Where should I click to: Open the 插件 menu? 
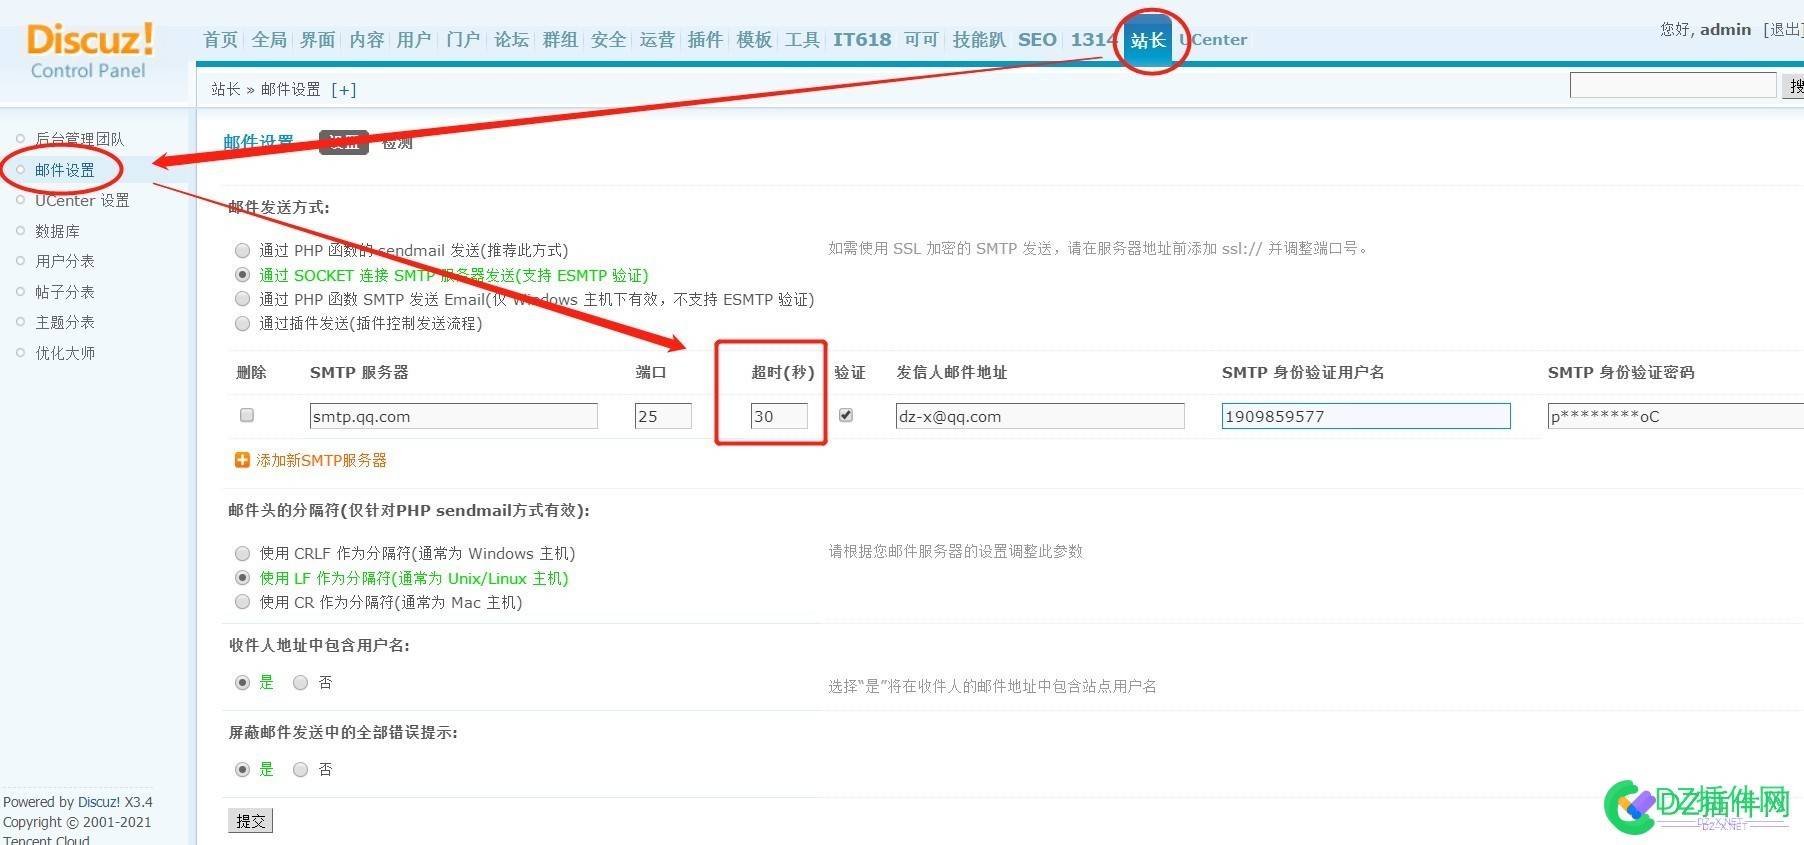tap(705, 40)
